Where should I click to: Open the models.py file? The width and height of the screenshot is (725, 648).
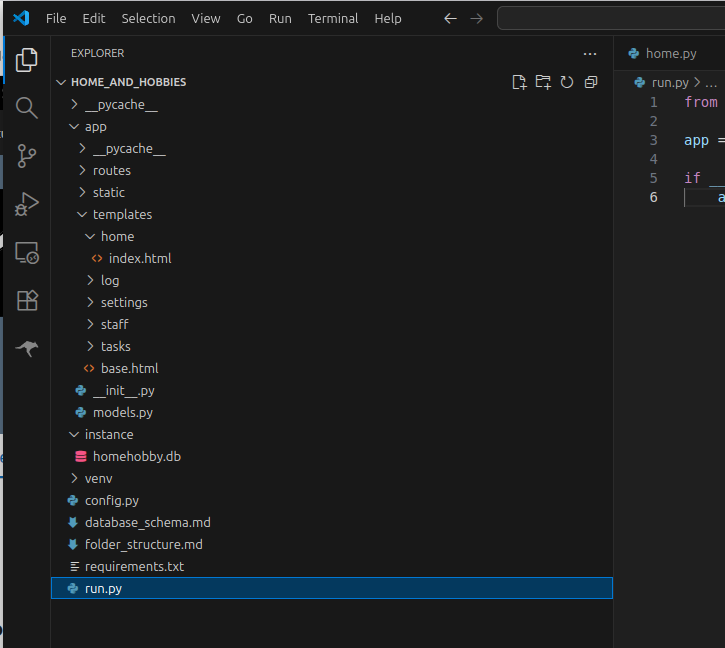point(122,412)
